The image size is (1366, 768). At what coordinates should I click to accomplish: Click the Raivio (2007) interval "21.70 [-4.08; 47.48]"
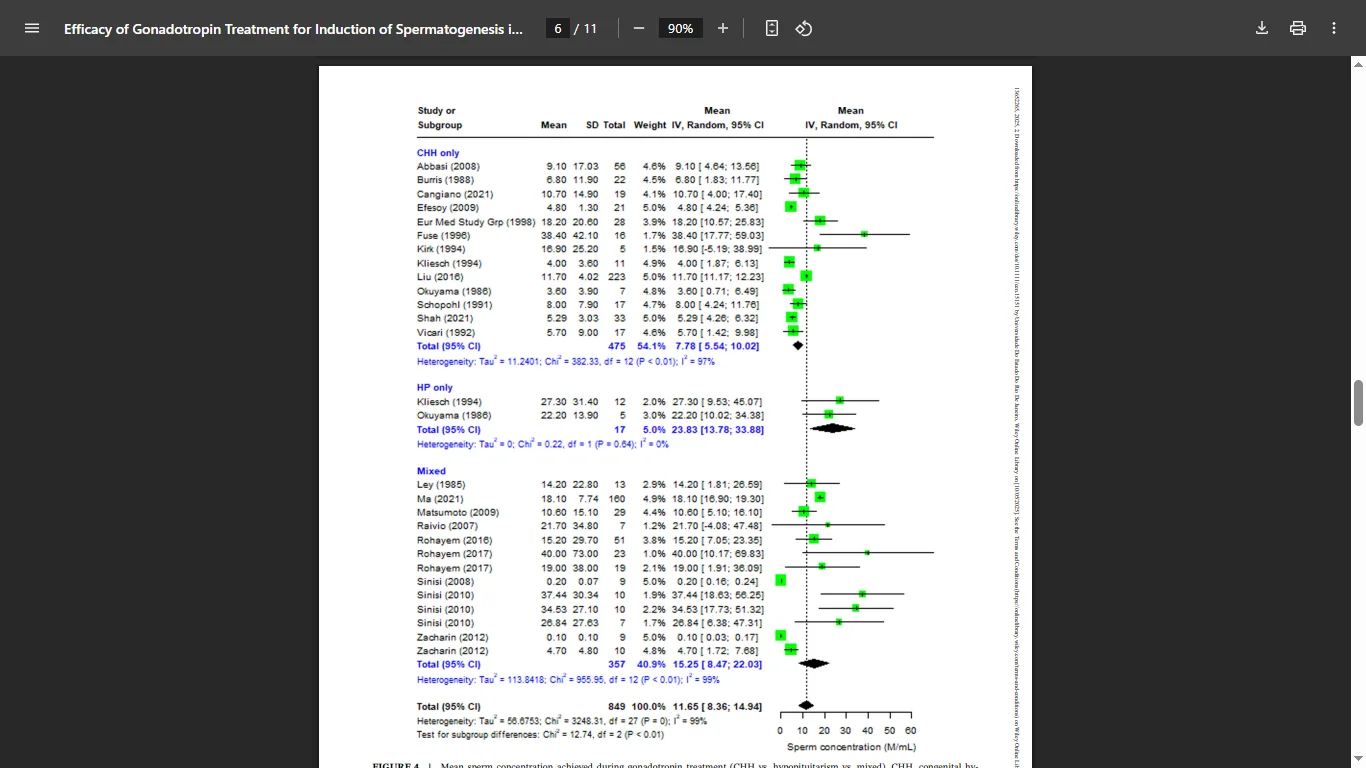coord(717,526)
